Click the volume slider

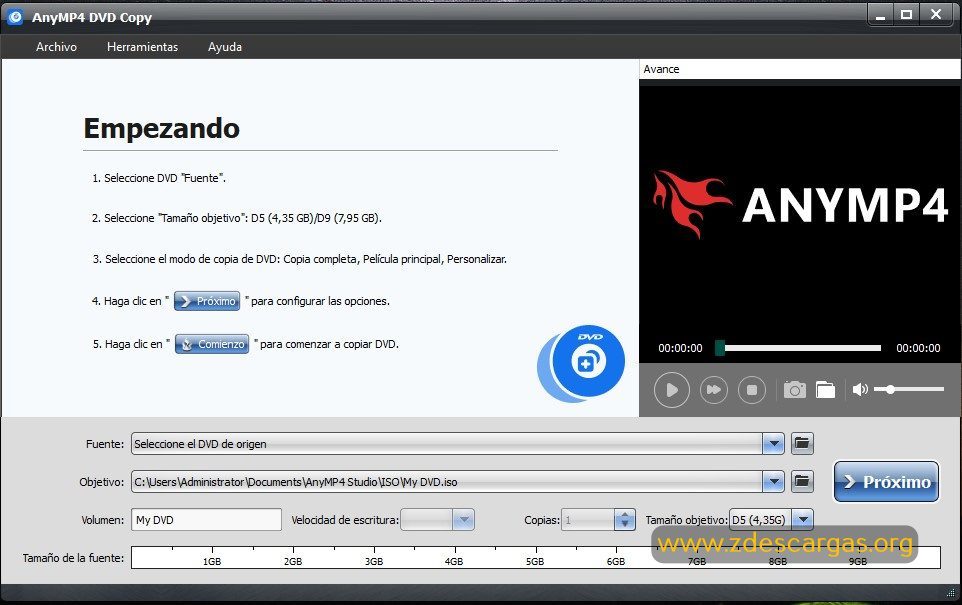click(909, 389)
